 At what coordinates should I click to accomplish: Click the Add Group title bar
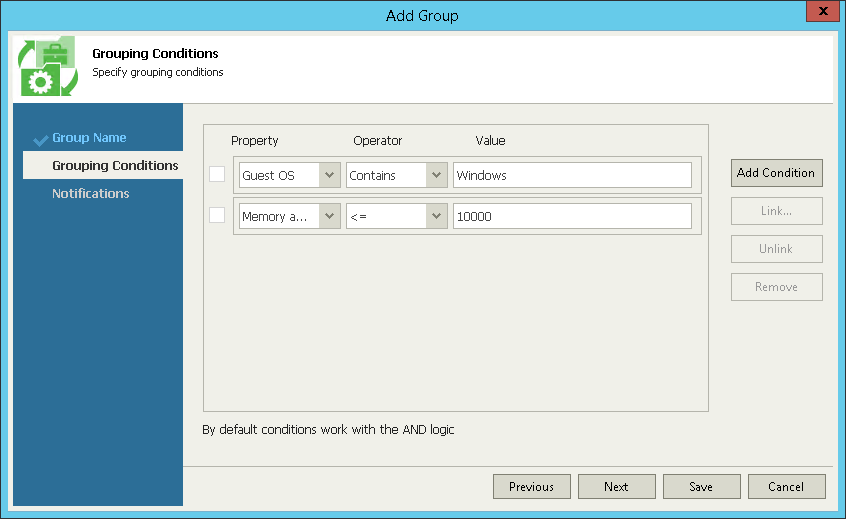[422, 16]
